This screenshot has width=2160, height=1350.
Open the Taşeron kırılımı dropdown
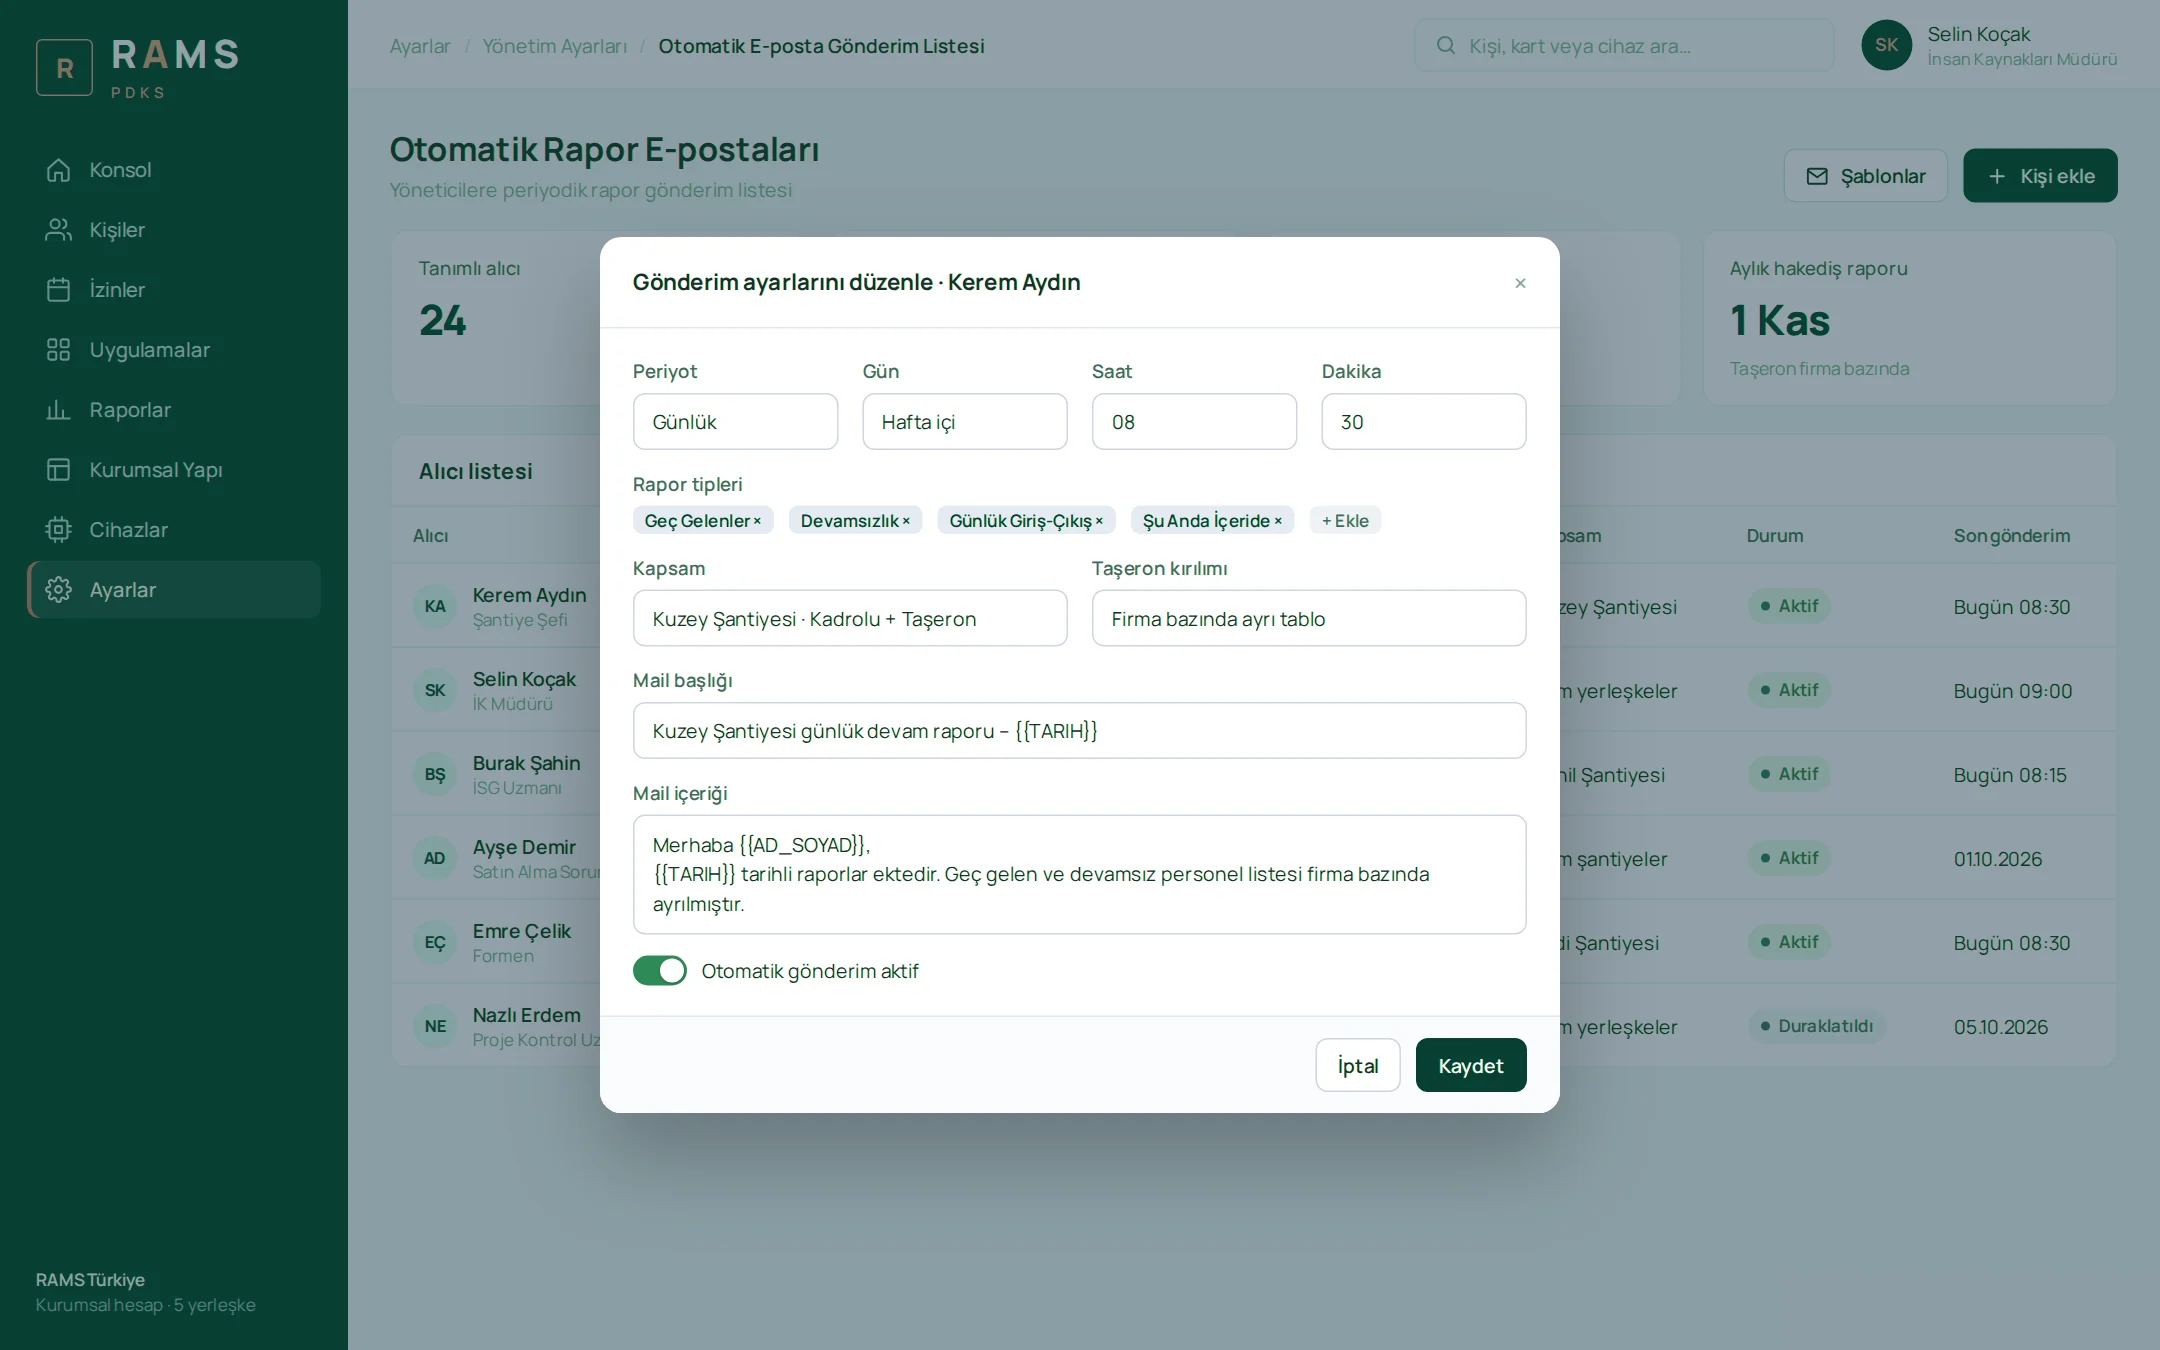tap(1309, 618)
